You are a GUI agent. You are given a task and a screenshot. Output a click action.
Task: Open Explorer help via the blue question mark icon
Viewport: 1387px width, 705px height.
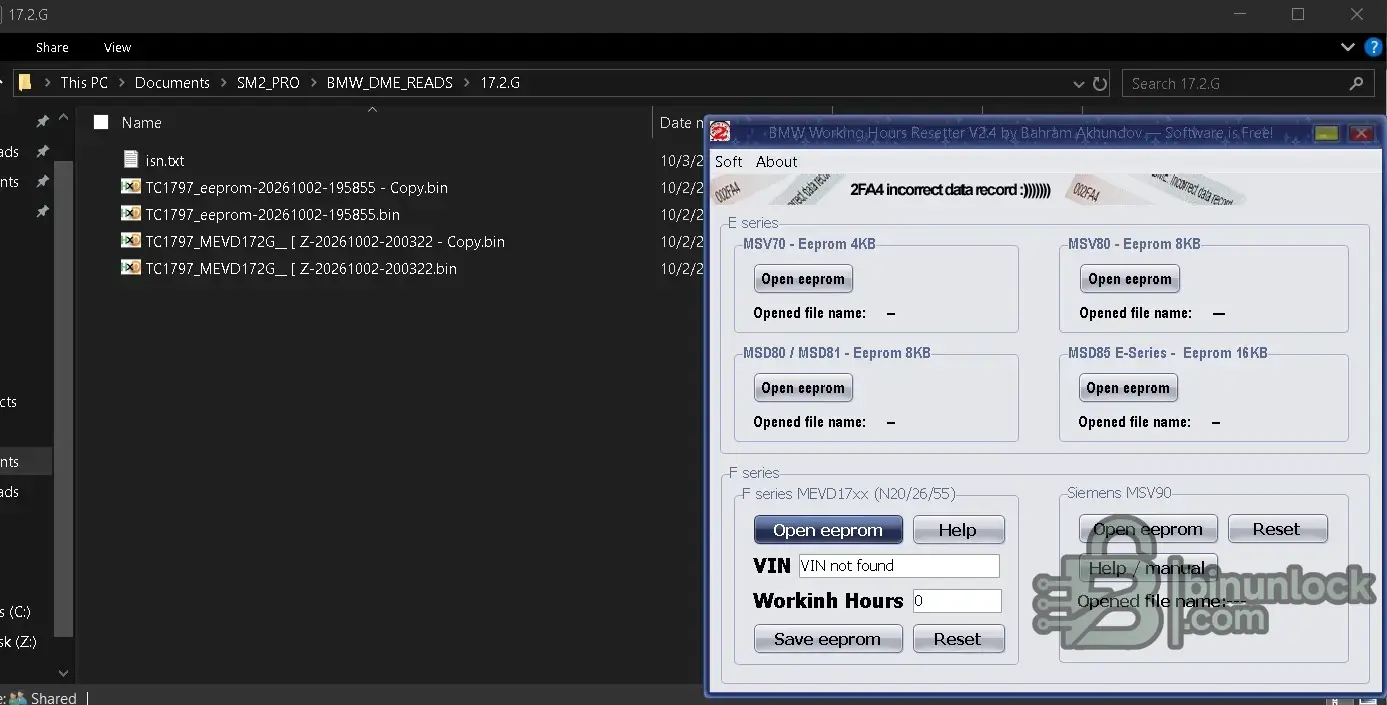coord(1374,47)
